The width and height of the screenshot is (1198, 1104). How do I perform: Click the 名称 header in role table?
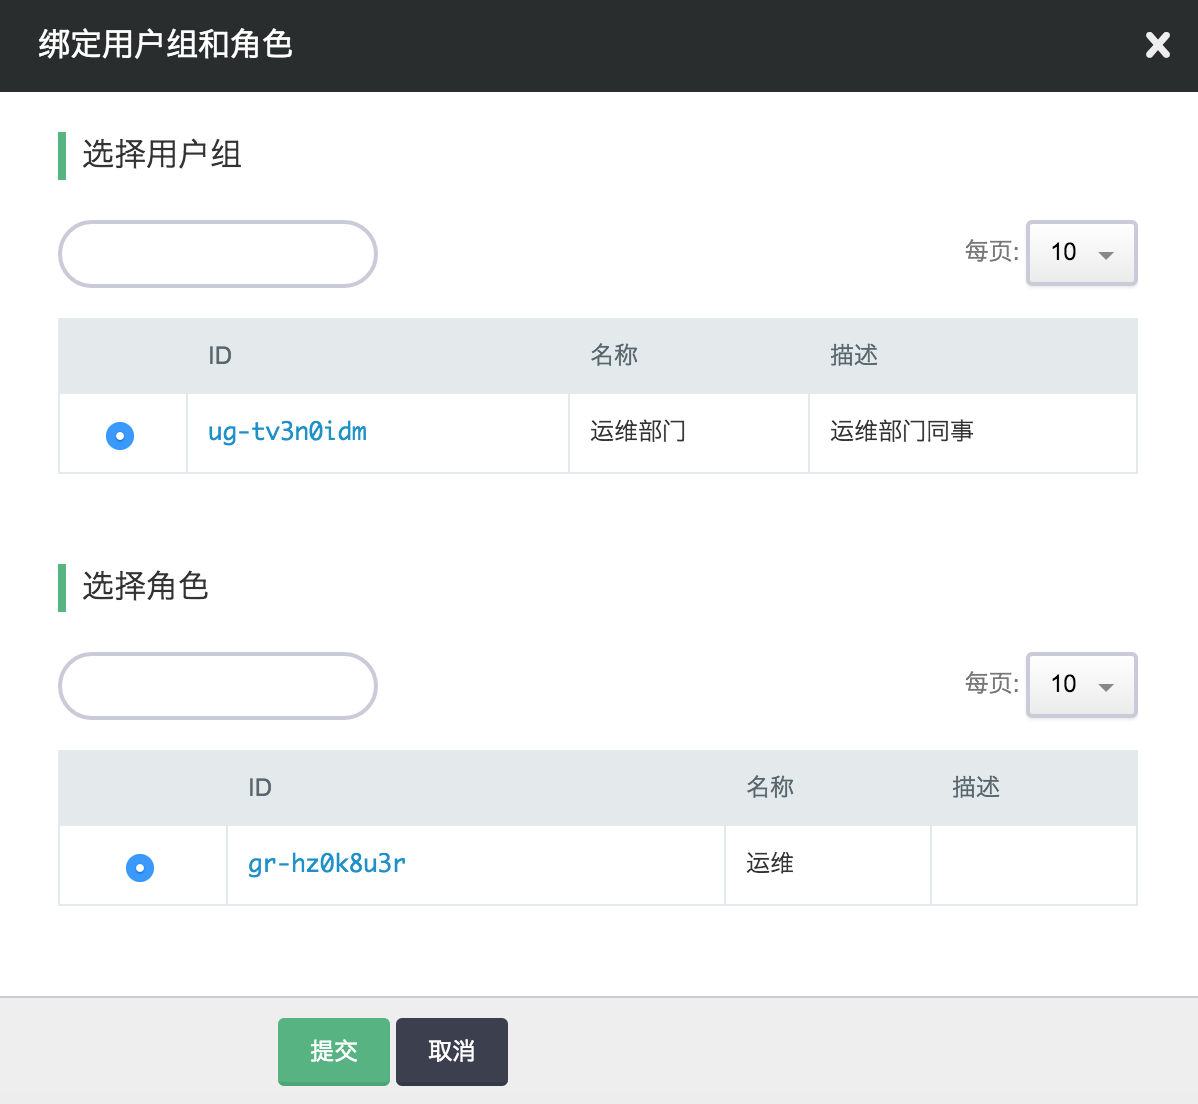click(x=770, y=788)
